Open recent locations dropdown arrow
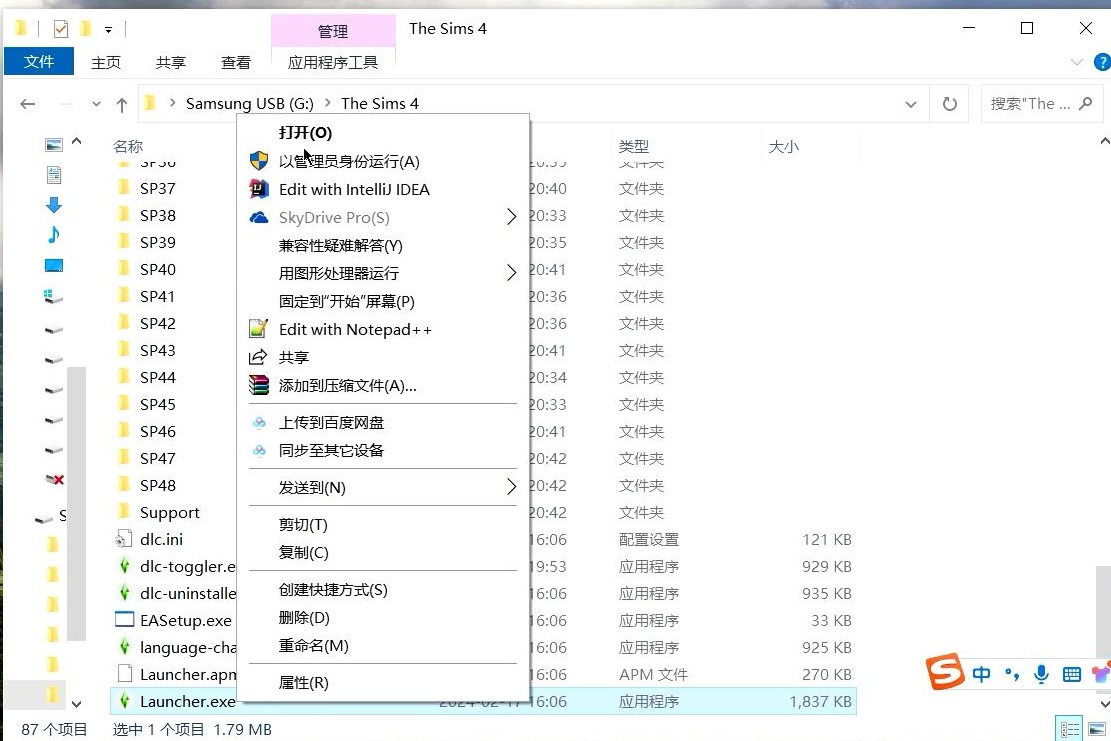The image size is (1111, 741). (96, 104)
